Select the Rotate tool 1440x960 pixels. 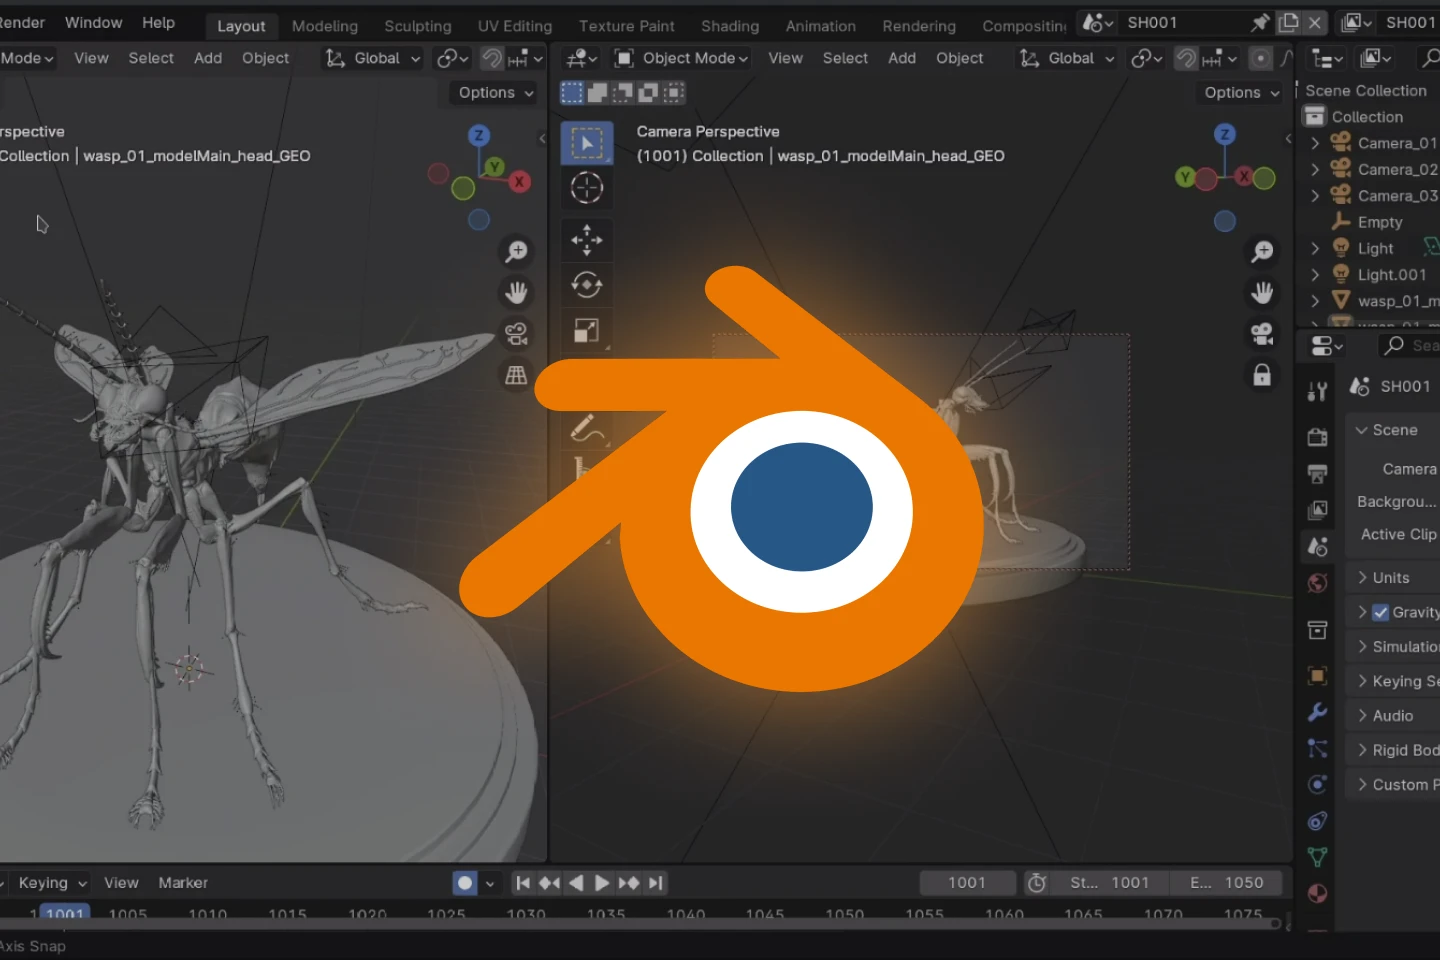[x=587, y=285]
